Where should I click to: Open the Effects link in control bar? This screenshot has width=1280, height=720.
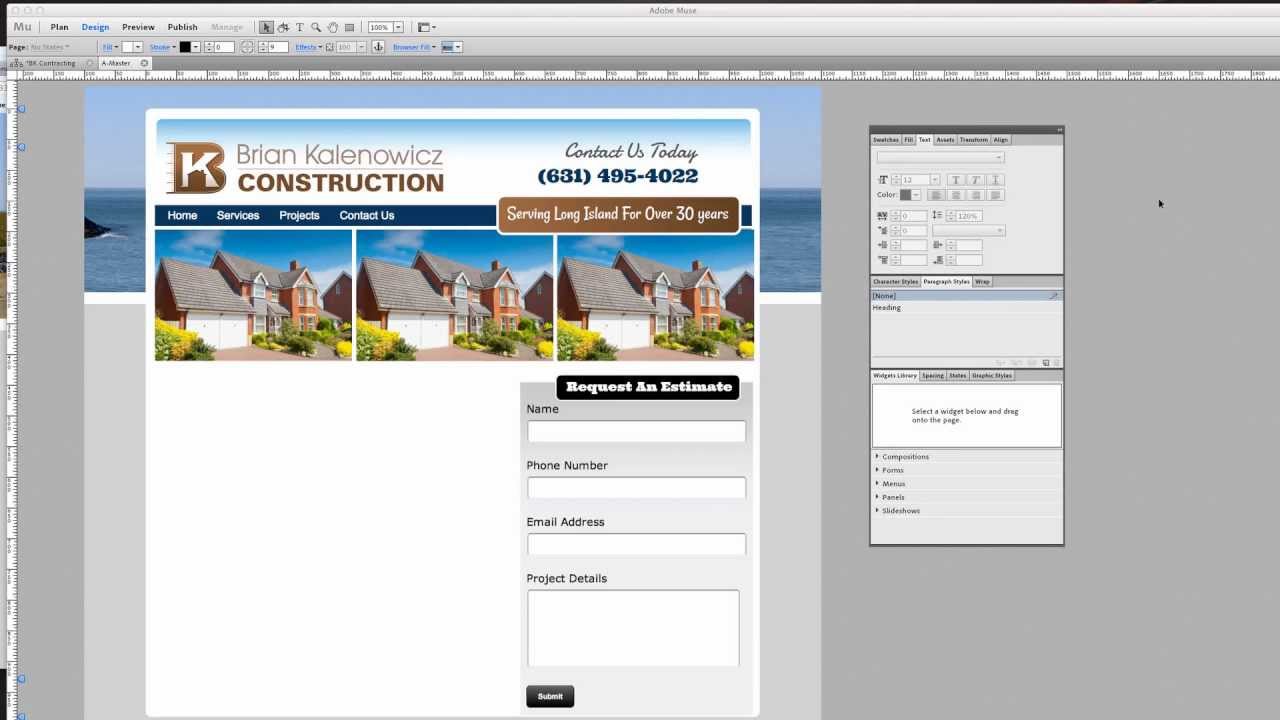pyautogui.click(x=306, y=47)
